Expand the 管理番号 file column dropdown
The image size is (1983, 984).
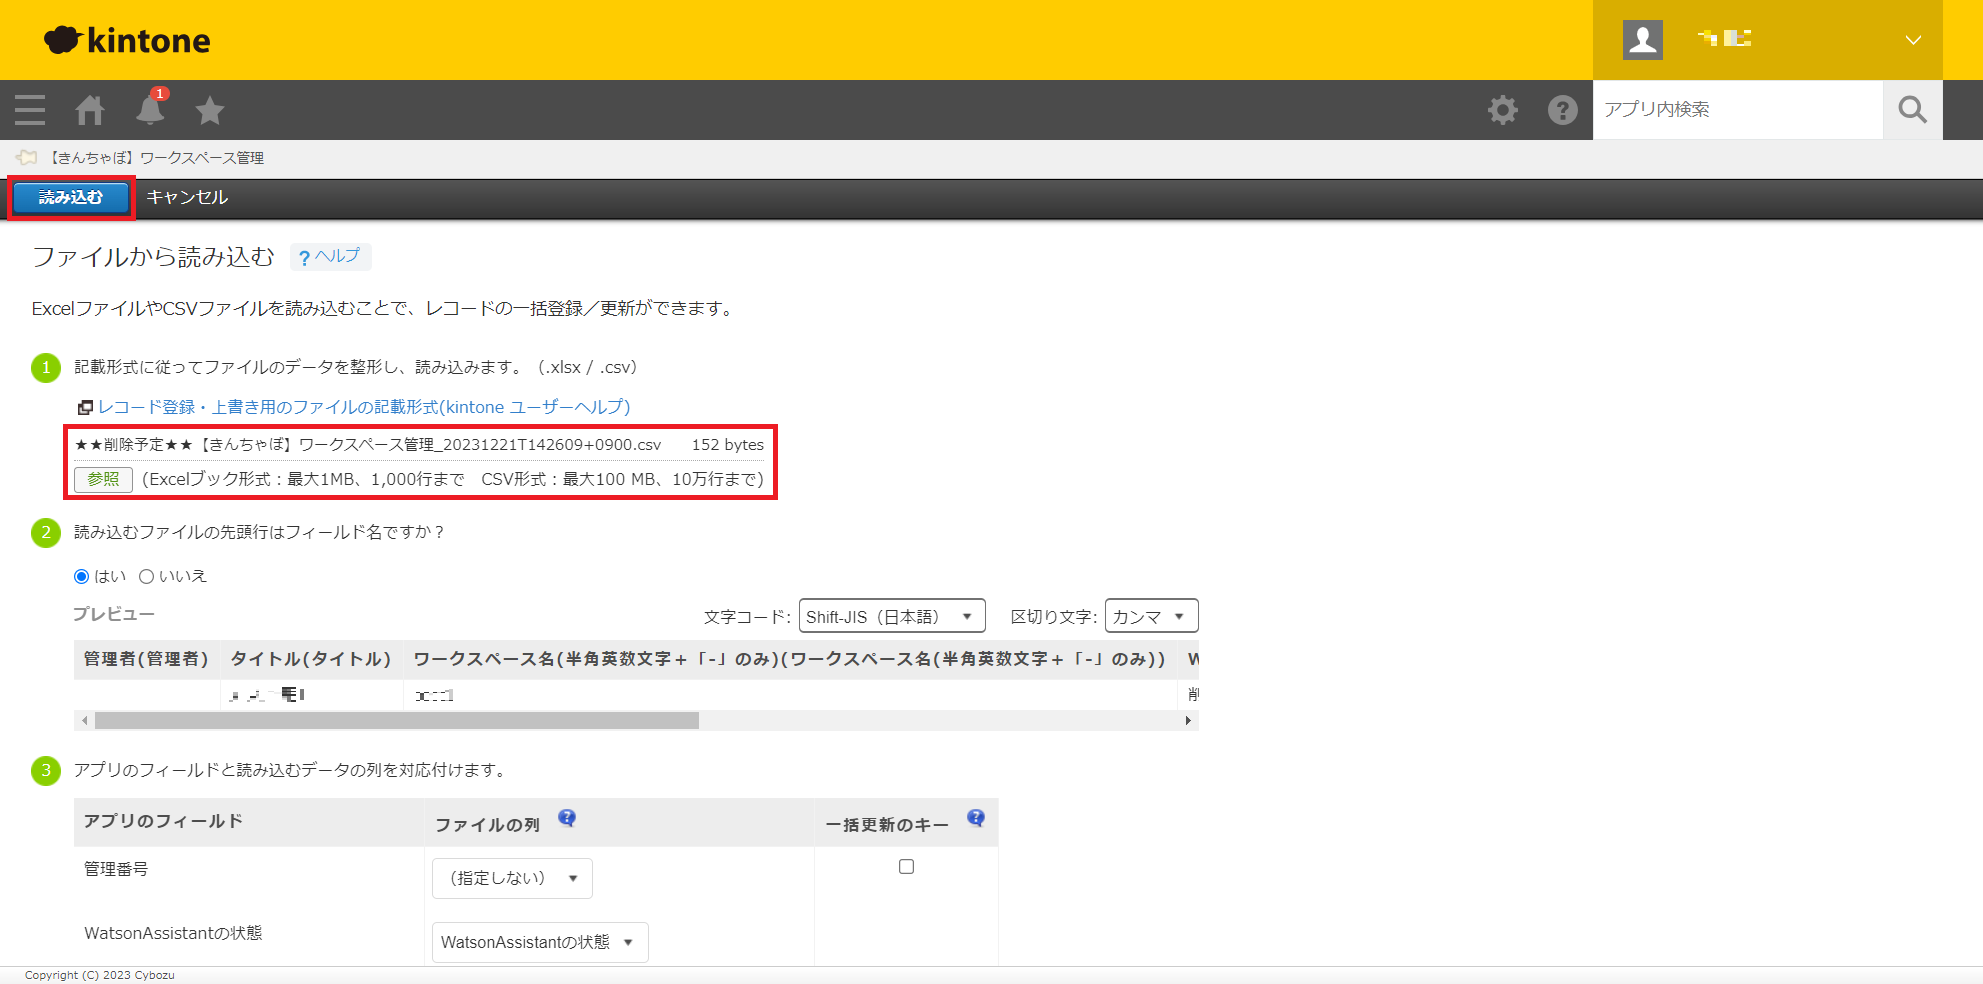[x=512, y=878]
